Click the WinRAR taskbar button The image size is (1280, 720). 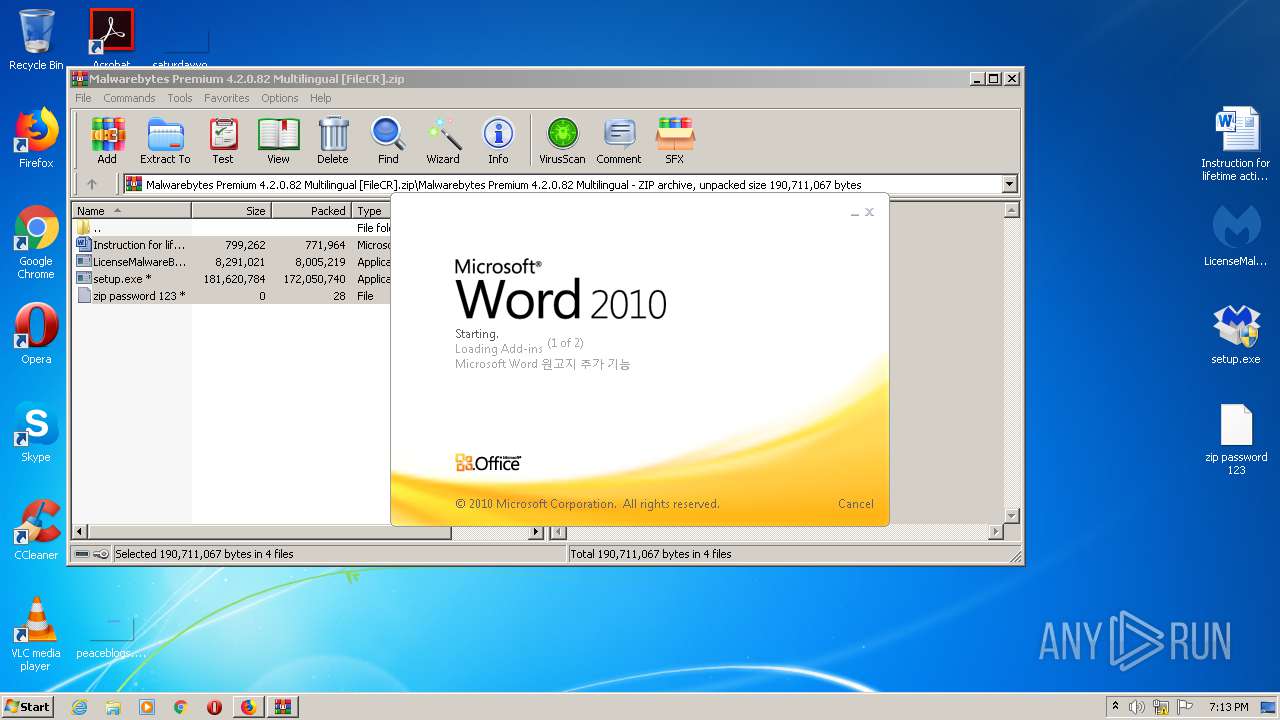(282, 707)
